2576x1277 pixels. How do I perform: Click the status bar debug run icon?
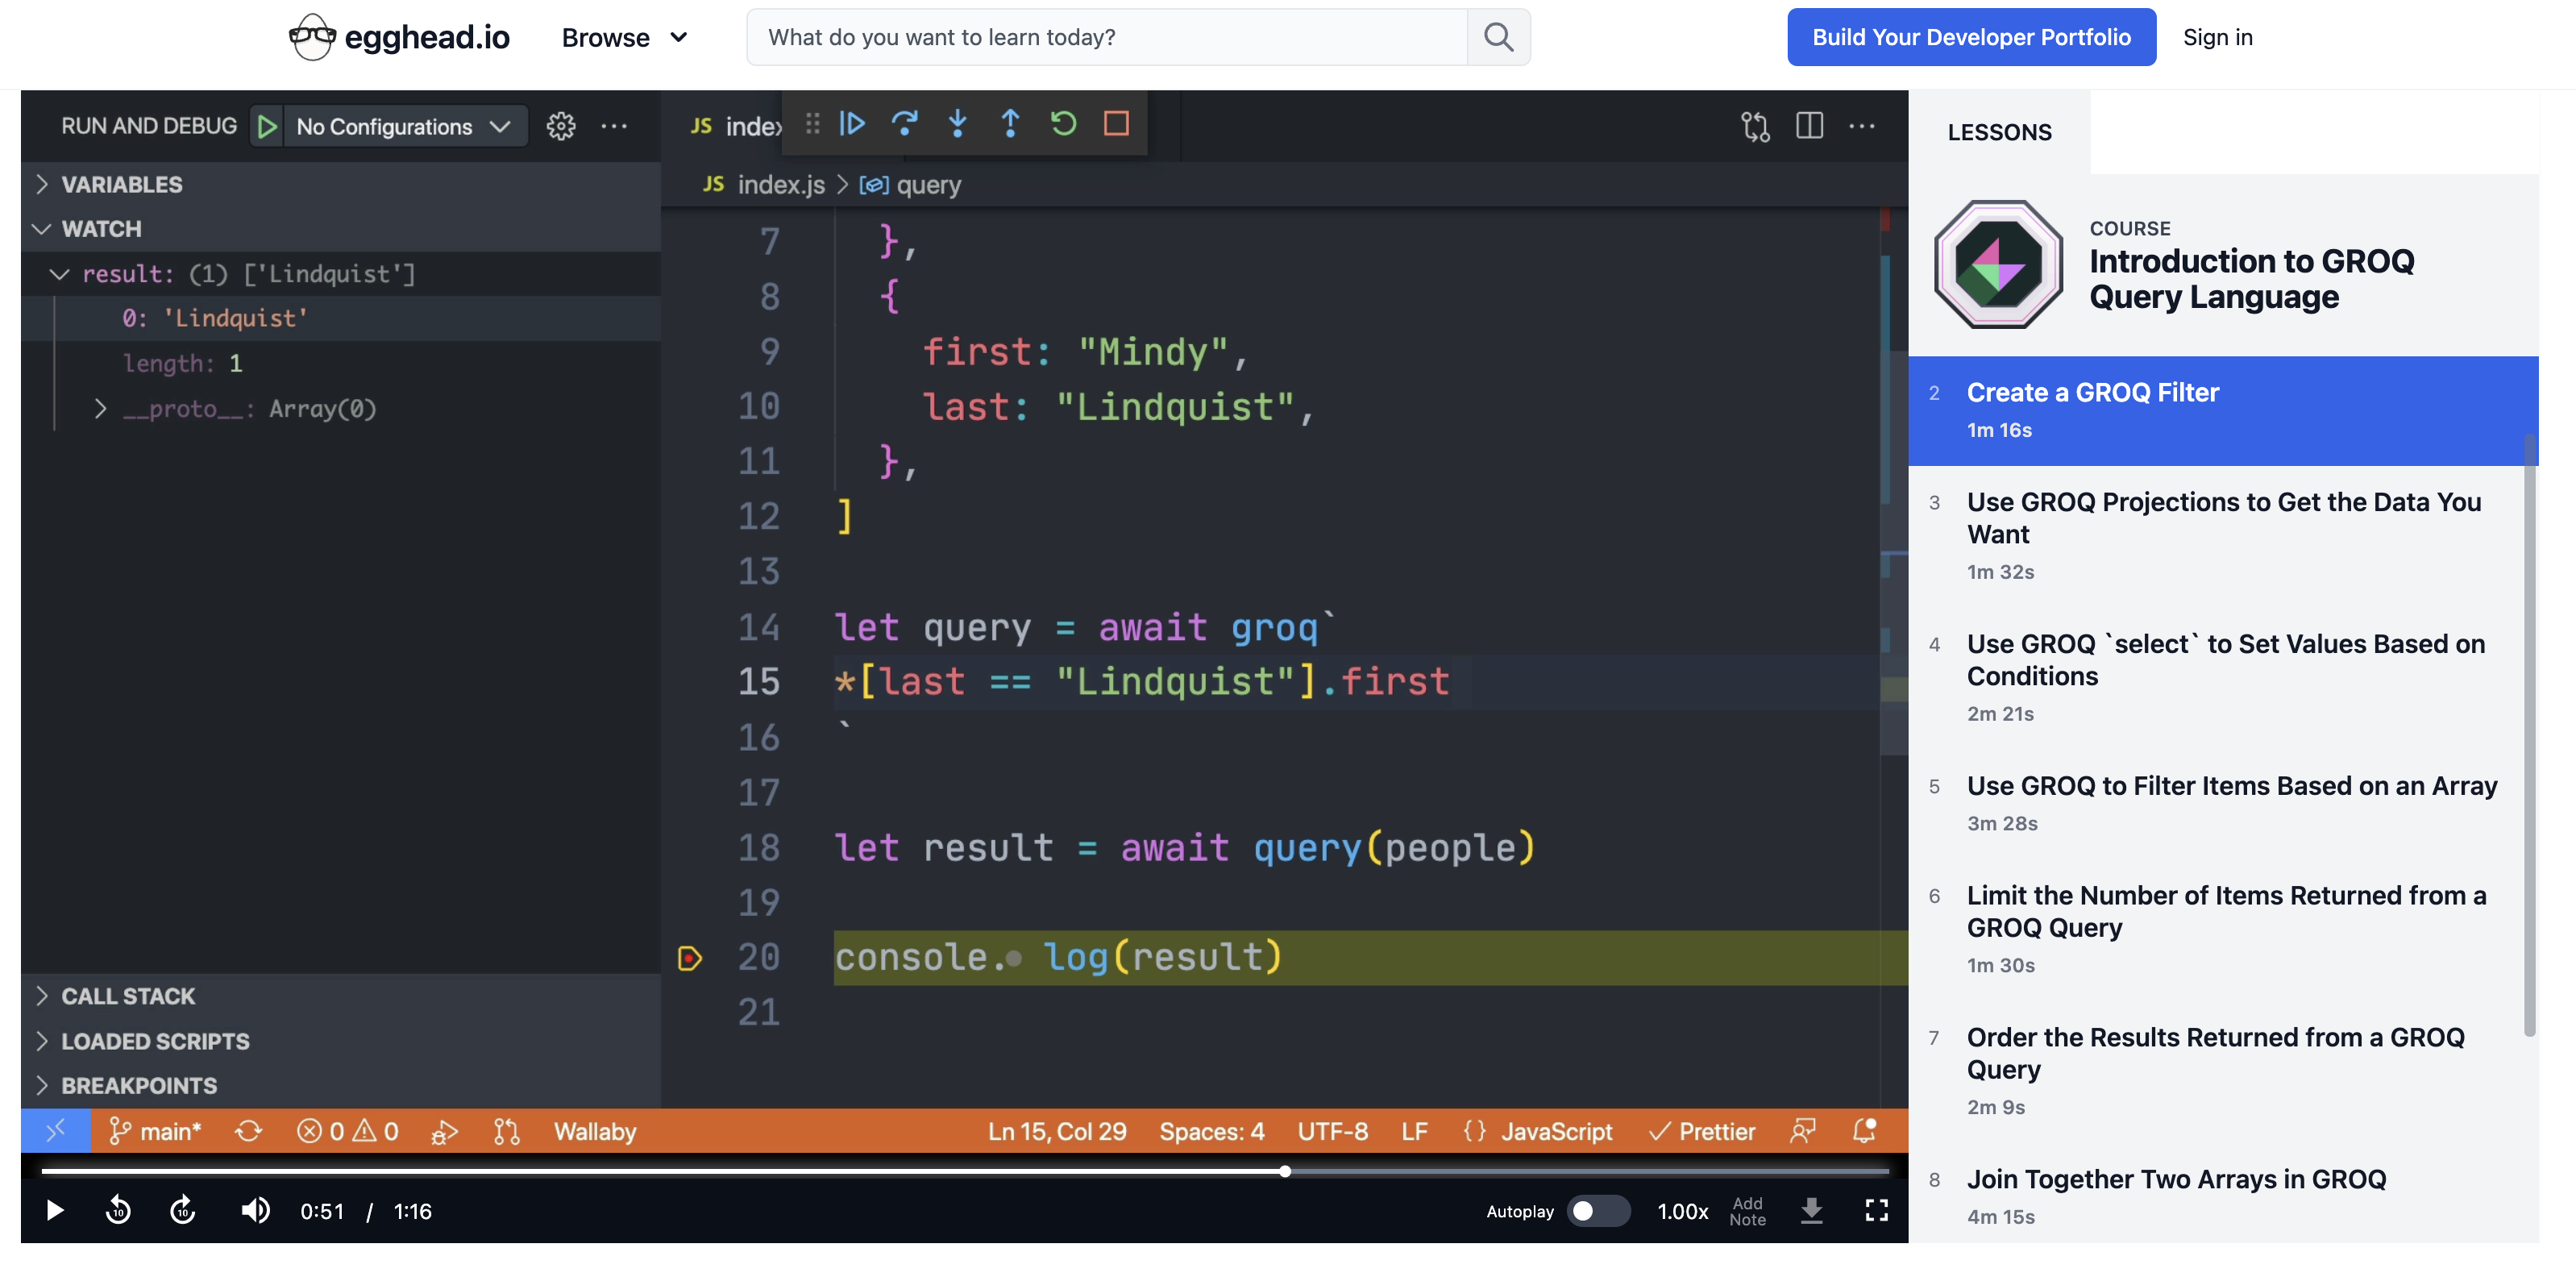pos(444,1131)
